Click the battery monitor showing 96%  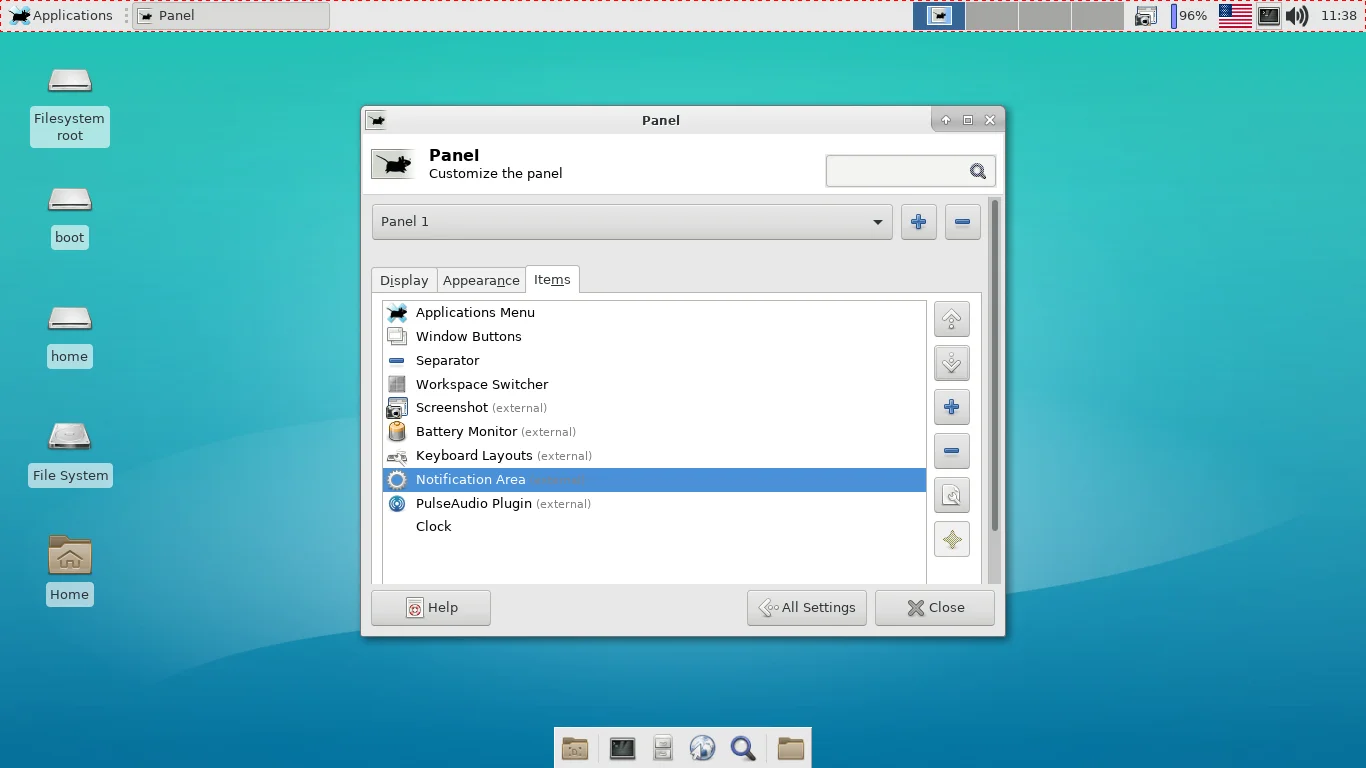(1190, 16)
